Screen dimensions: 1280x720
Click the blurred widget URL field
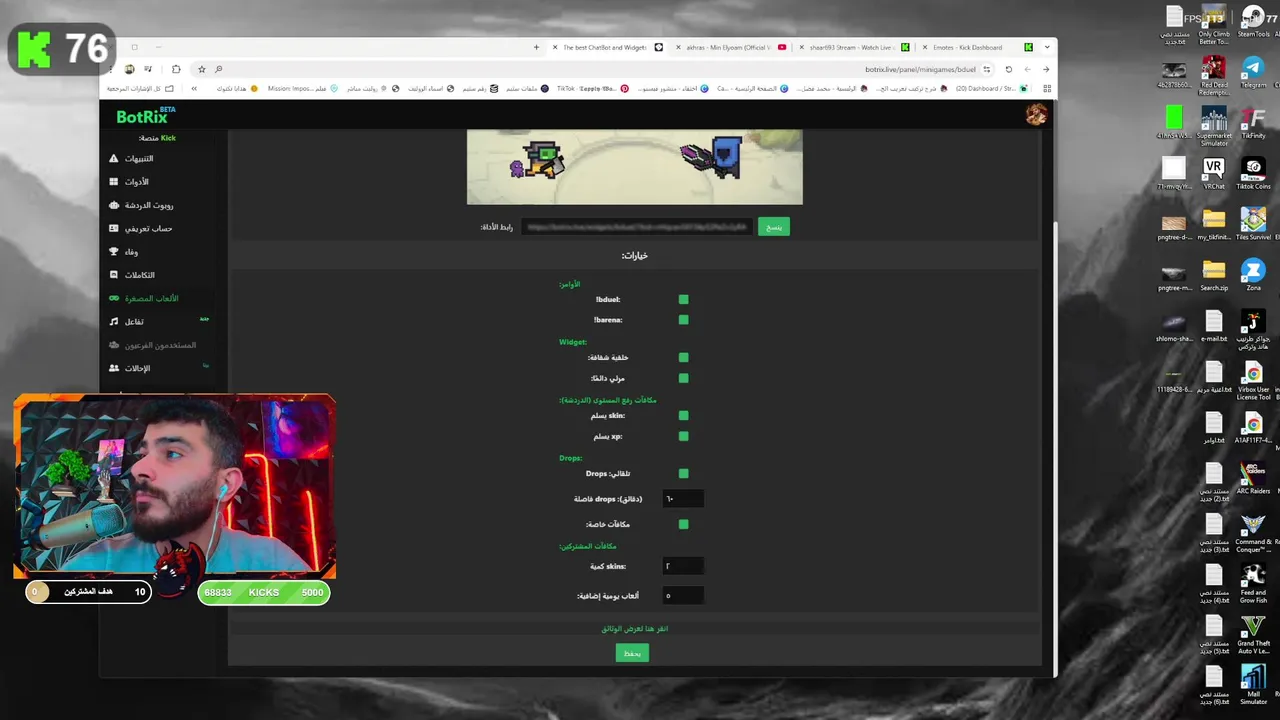tap(636, 227)
